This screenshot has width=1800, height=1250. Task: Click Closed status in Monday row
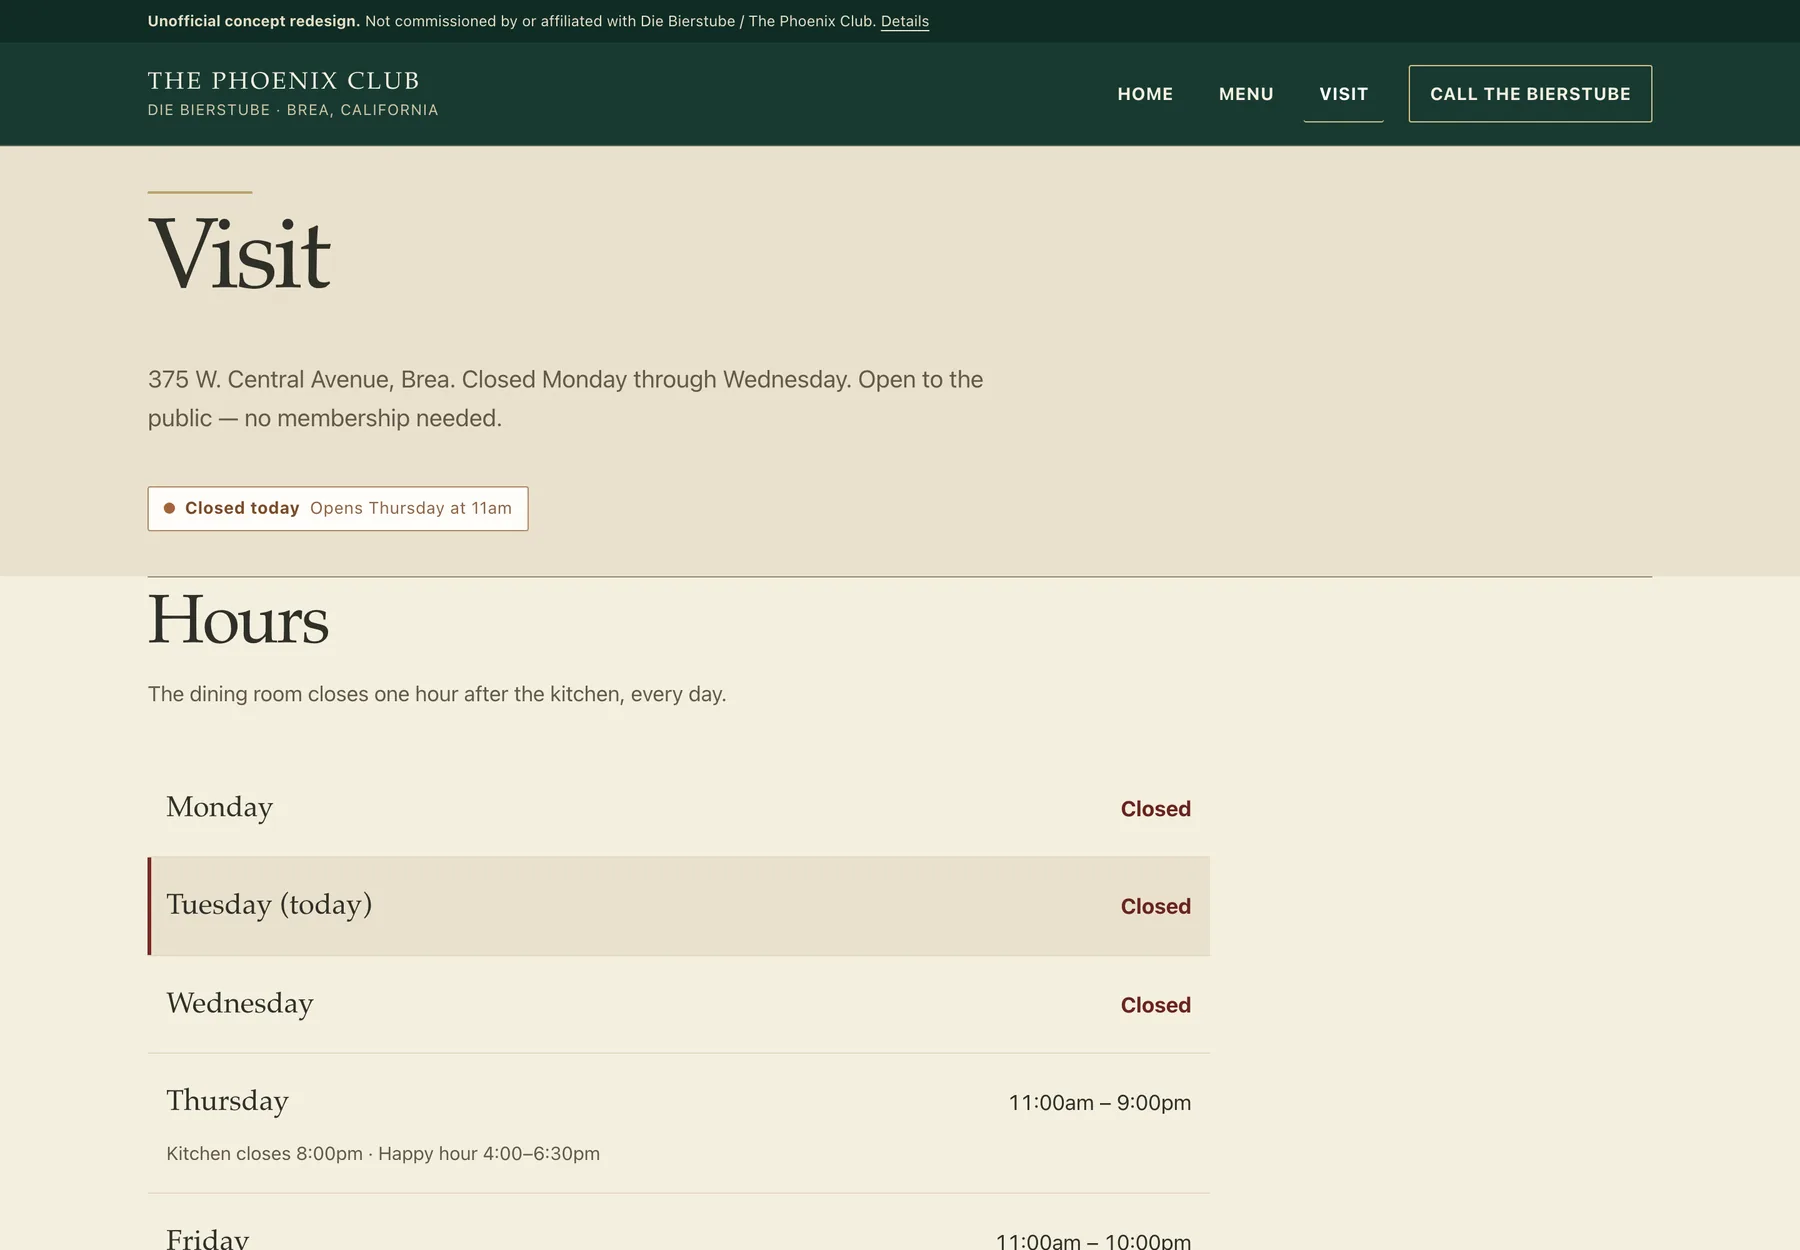[1155, 809]
